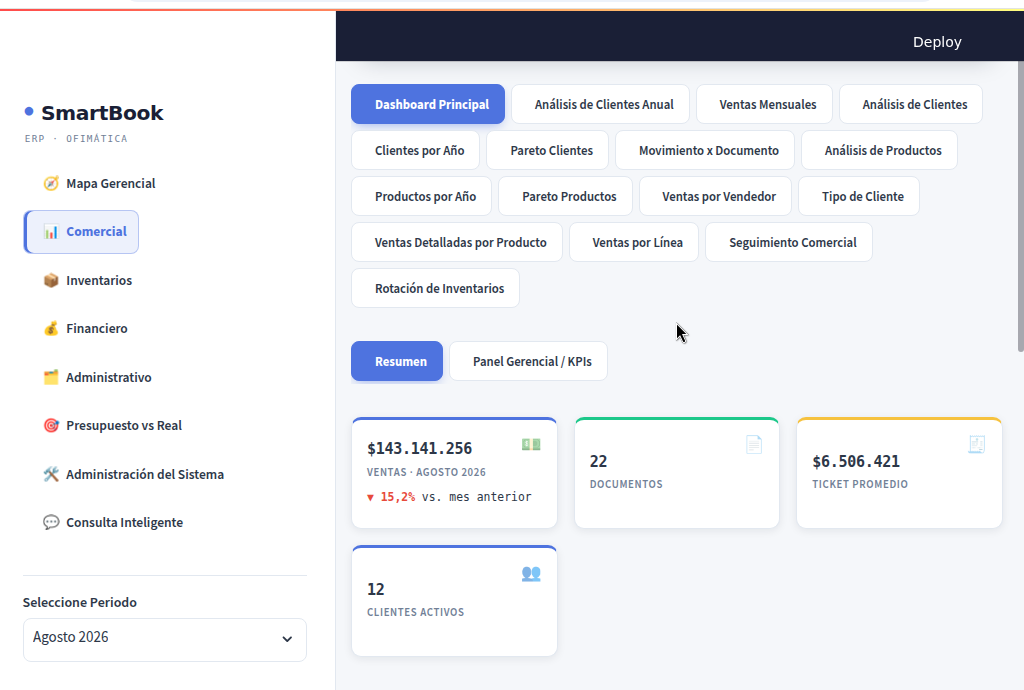Viewport: 1024px width, 690px height.
Task: Click the DOCUMENTOS label
Action: pyautogui.click(x=626, y=484)
